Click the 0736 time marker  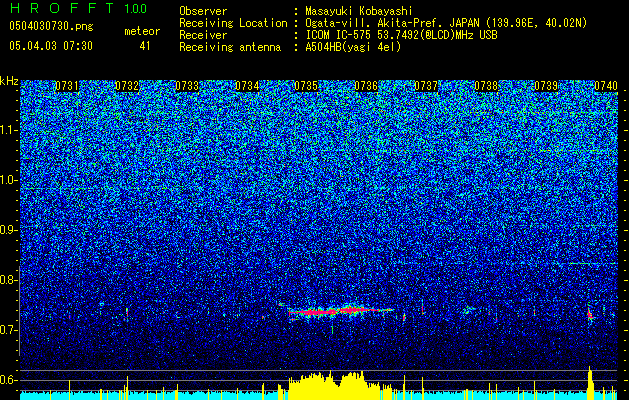366,86
